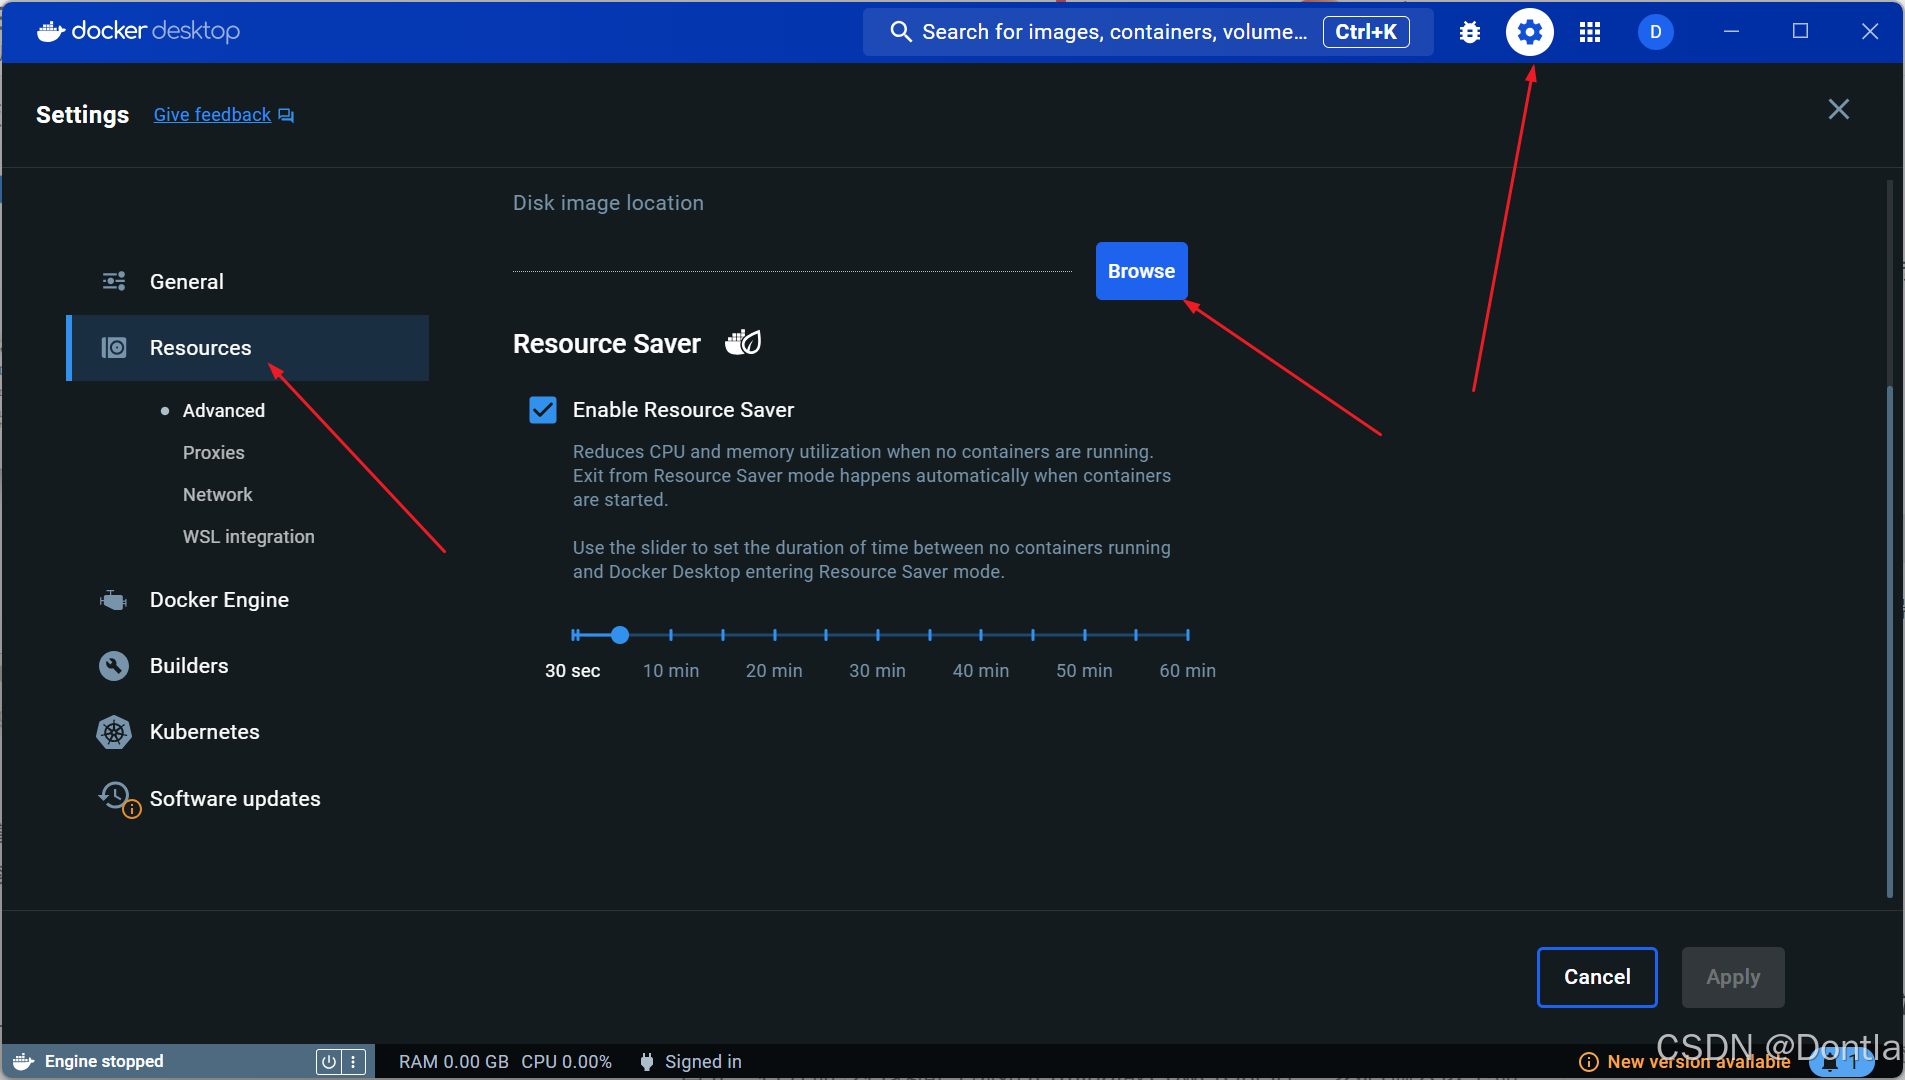Select the Advanced sub-item

[x=223, y=411]
